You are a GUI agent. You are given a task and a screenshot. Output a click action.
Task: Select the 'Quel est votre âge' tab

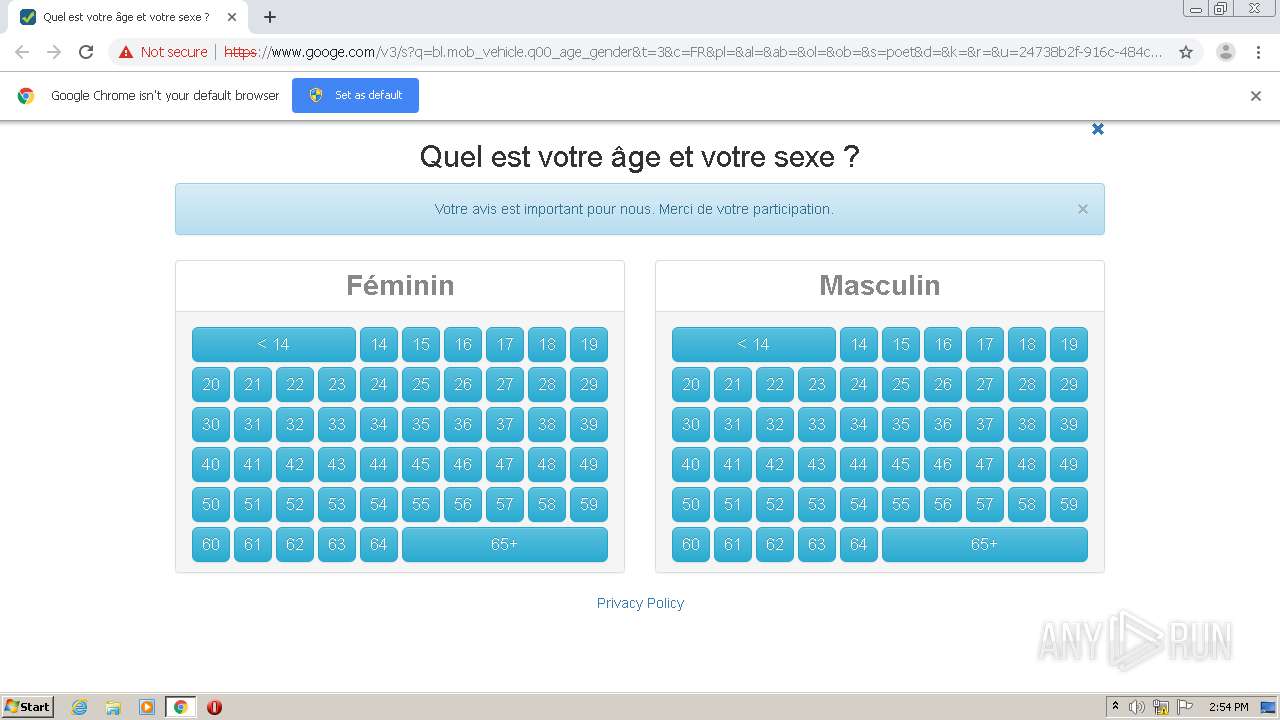125,17
